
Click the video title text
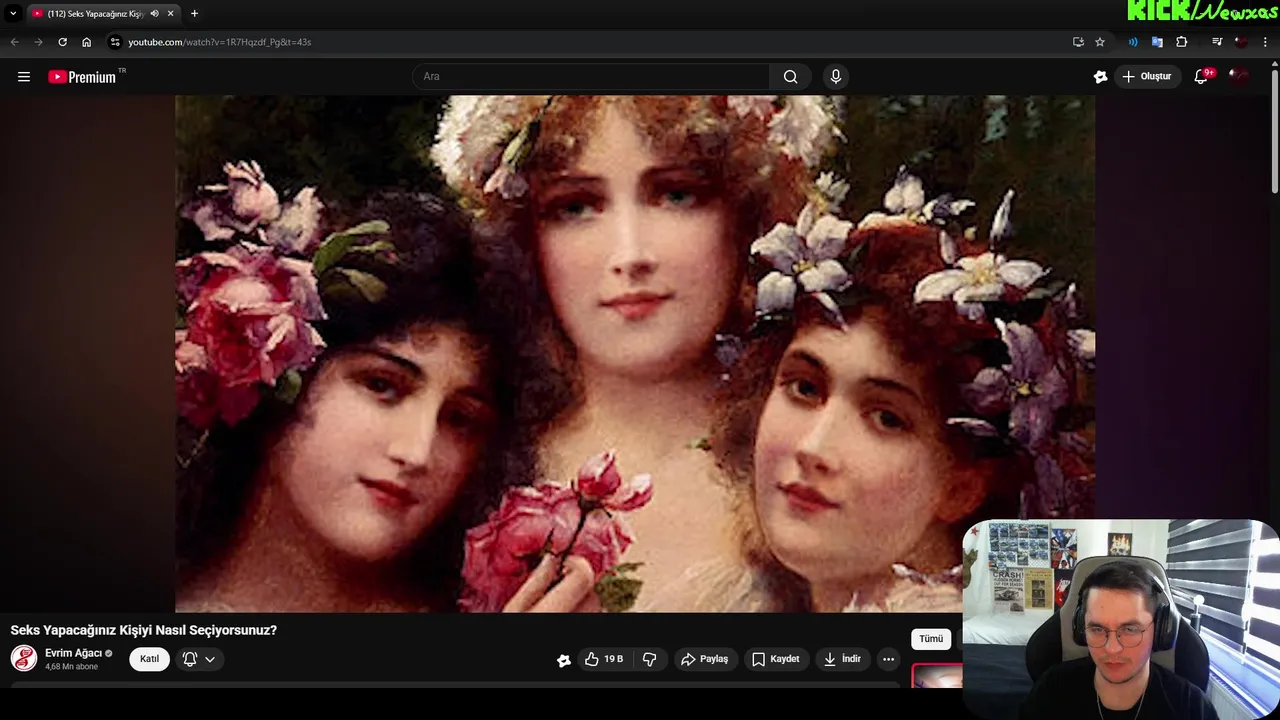(144, 630)
